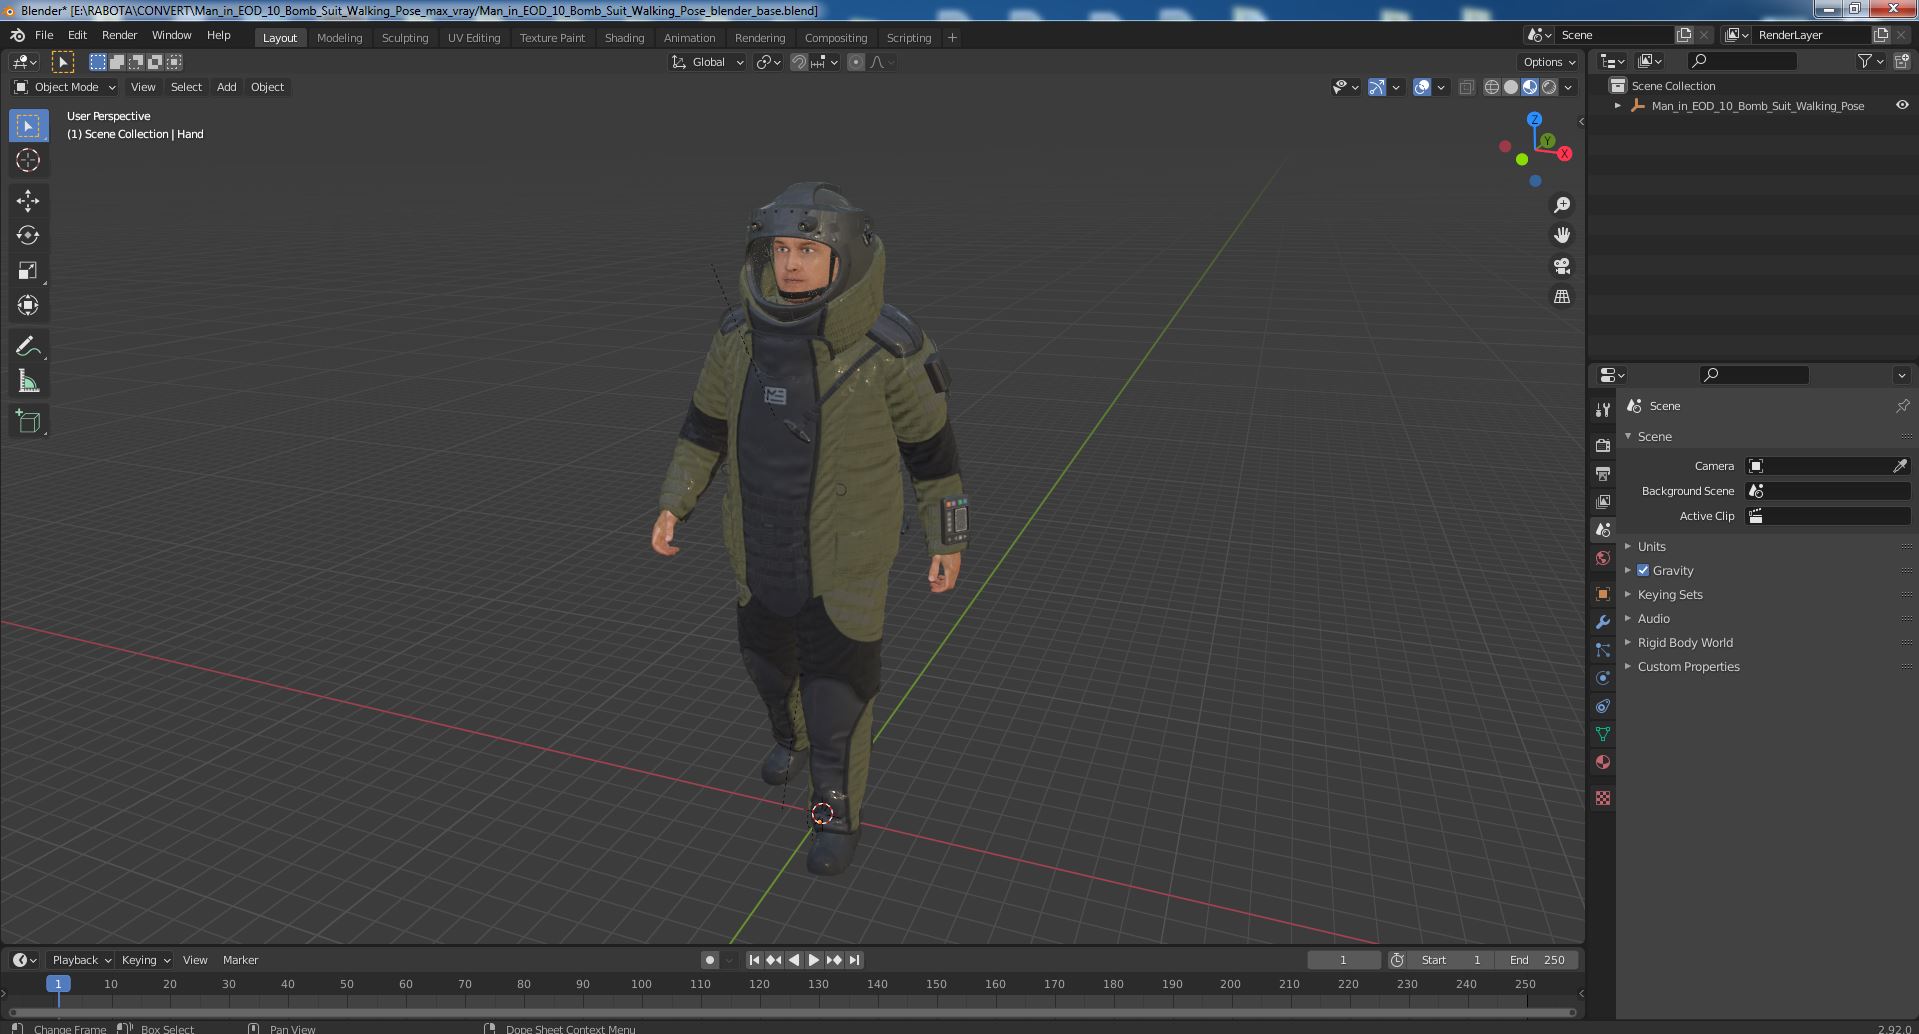Toggle camera view icon
The height and width of the screenshot is (1034, 1919).
tap(1561, 266)
